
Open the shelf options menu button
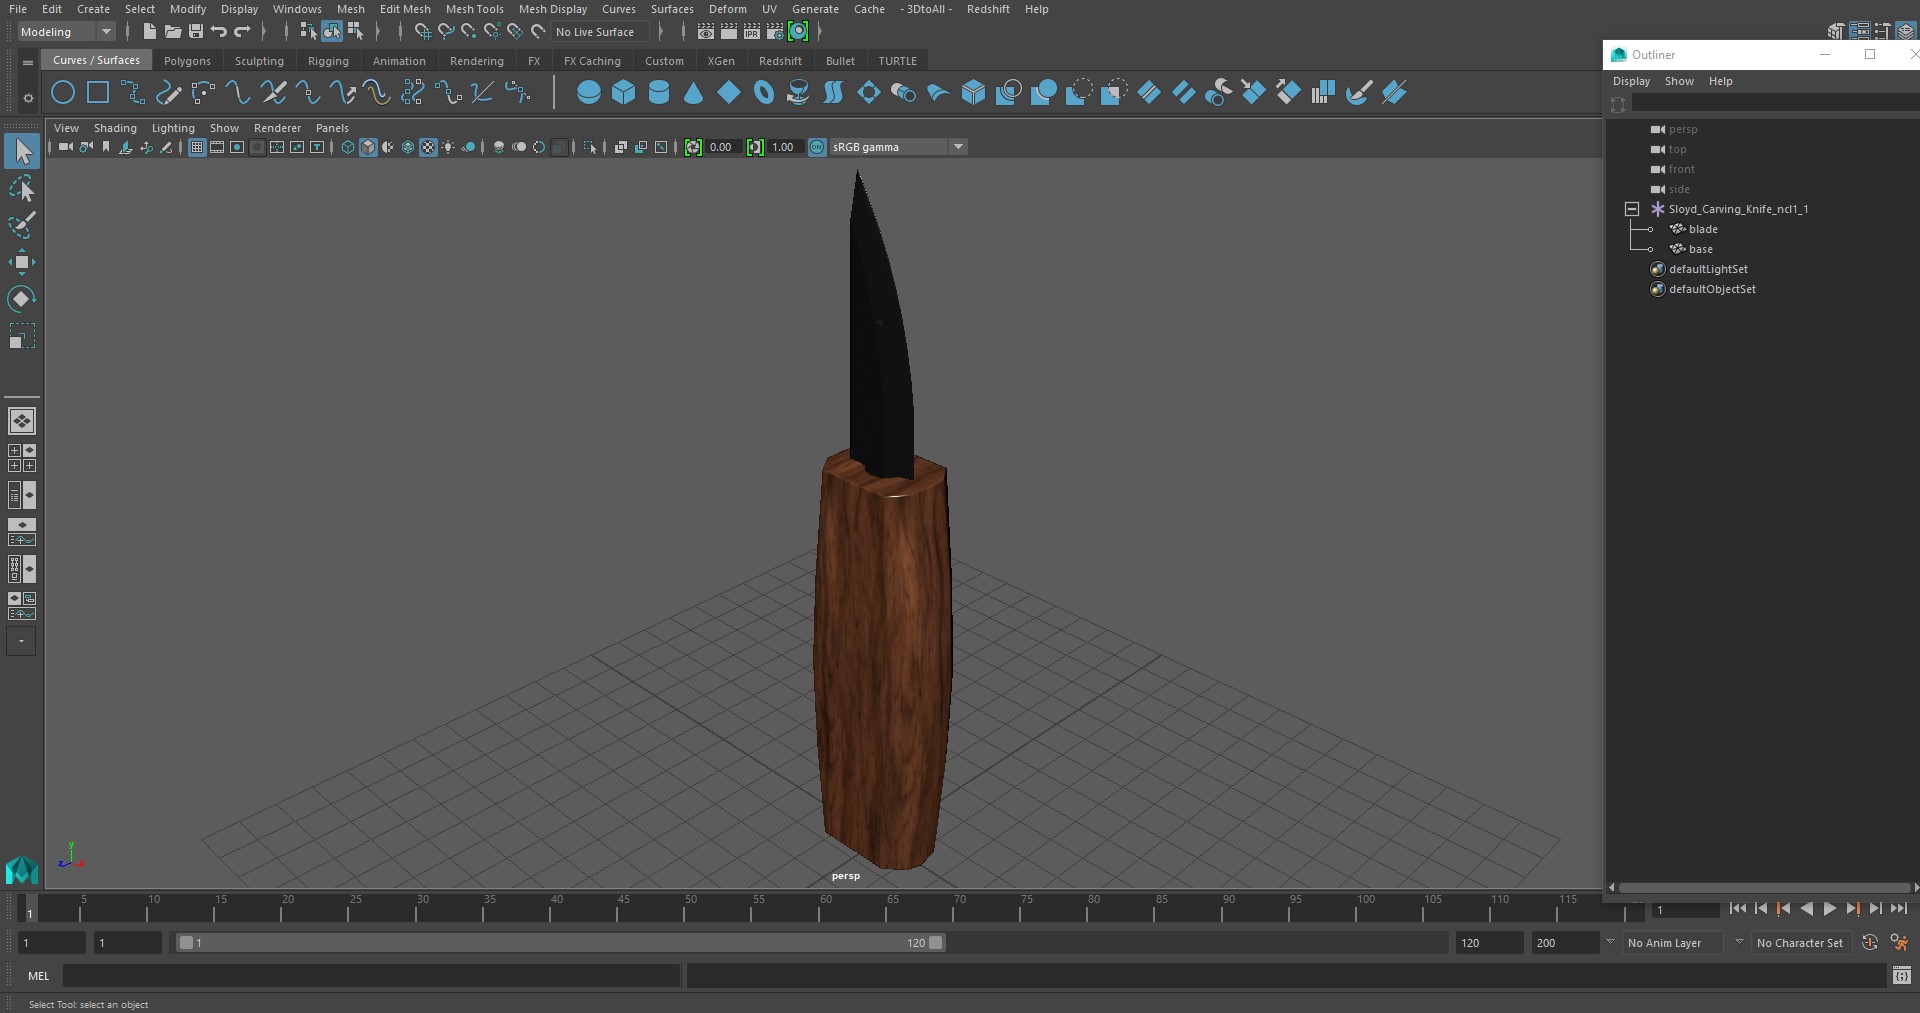point(28,97)
